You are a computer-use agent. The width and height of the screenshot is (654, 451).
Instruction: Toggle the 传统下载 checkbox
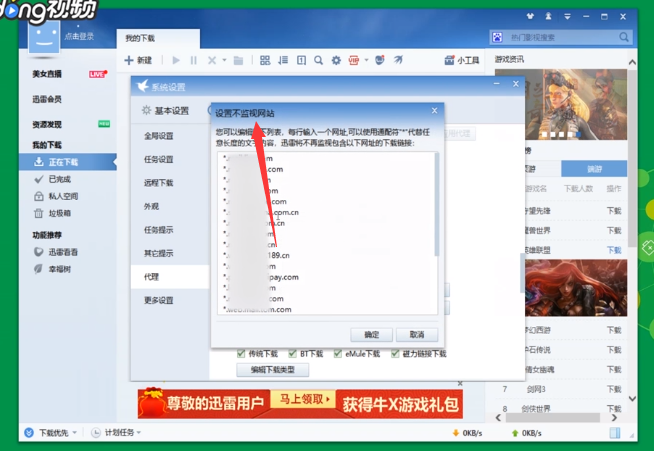pos(241,354)
